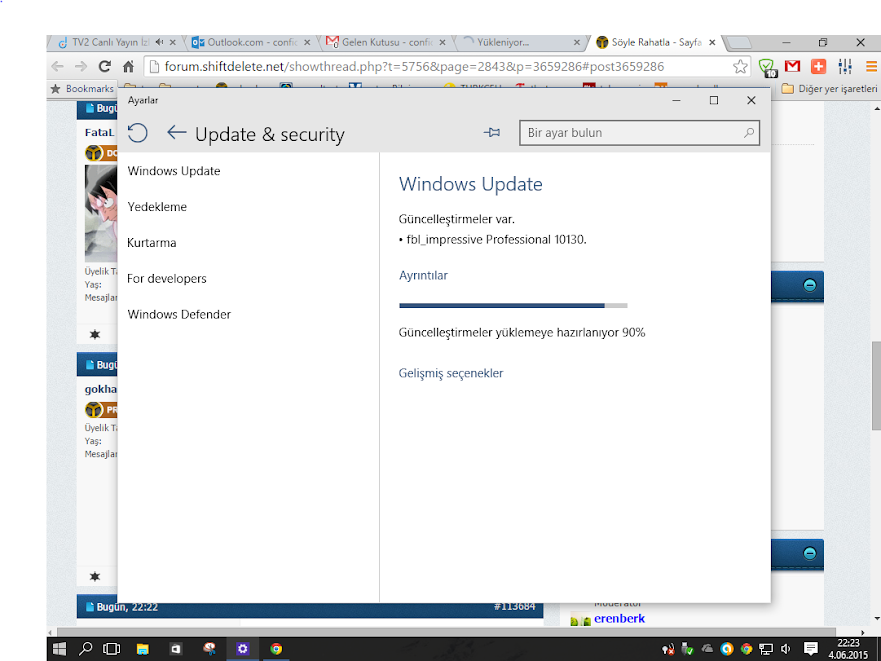Screen dimensions: 881x661
Task: Open Yedekleme settings section
Action: tap(157, 207)
